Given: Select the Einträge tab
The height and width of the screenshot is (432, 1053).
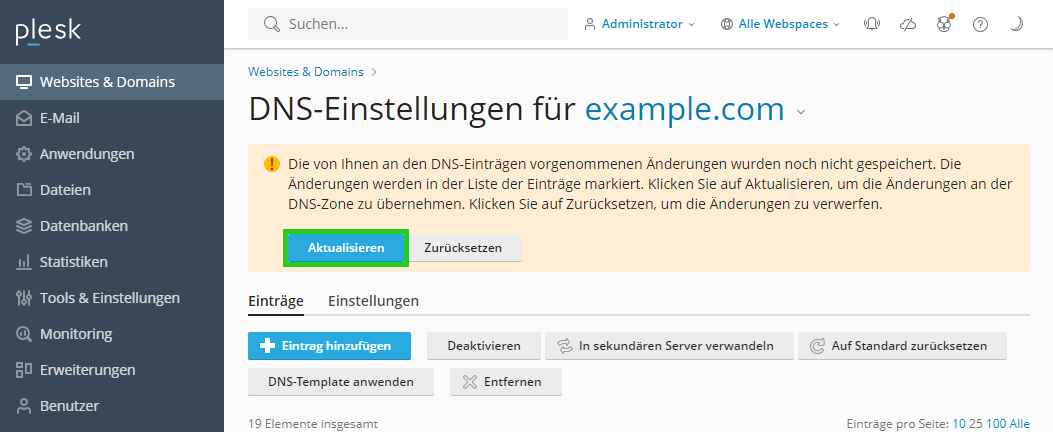Looking at the screenshot, I should coord(276,301).
